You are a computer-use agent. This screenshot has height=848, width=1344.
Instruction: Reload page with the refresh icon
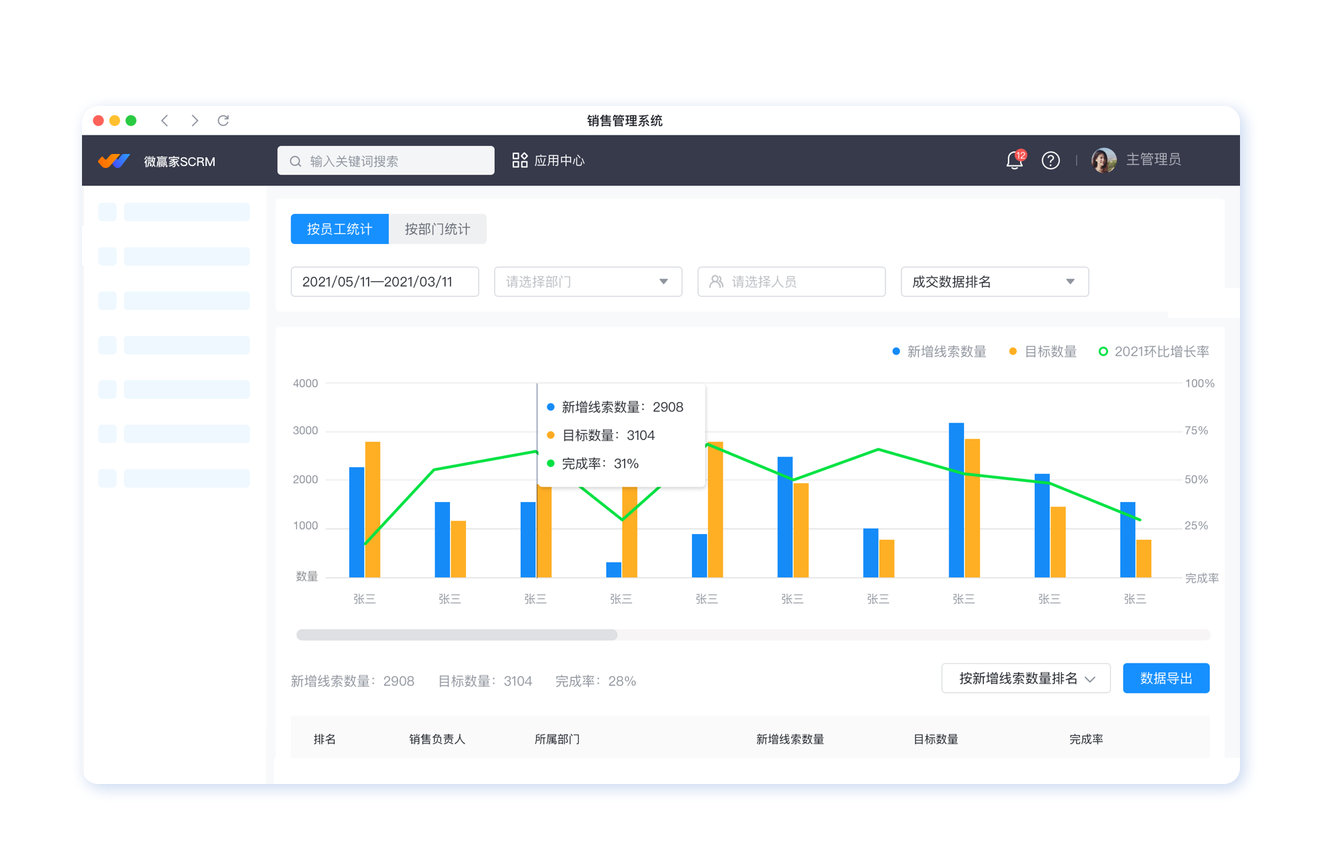point(224,120)
